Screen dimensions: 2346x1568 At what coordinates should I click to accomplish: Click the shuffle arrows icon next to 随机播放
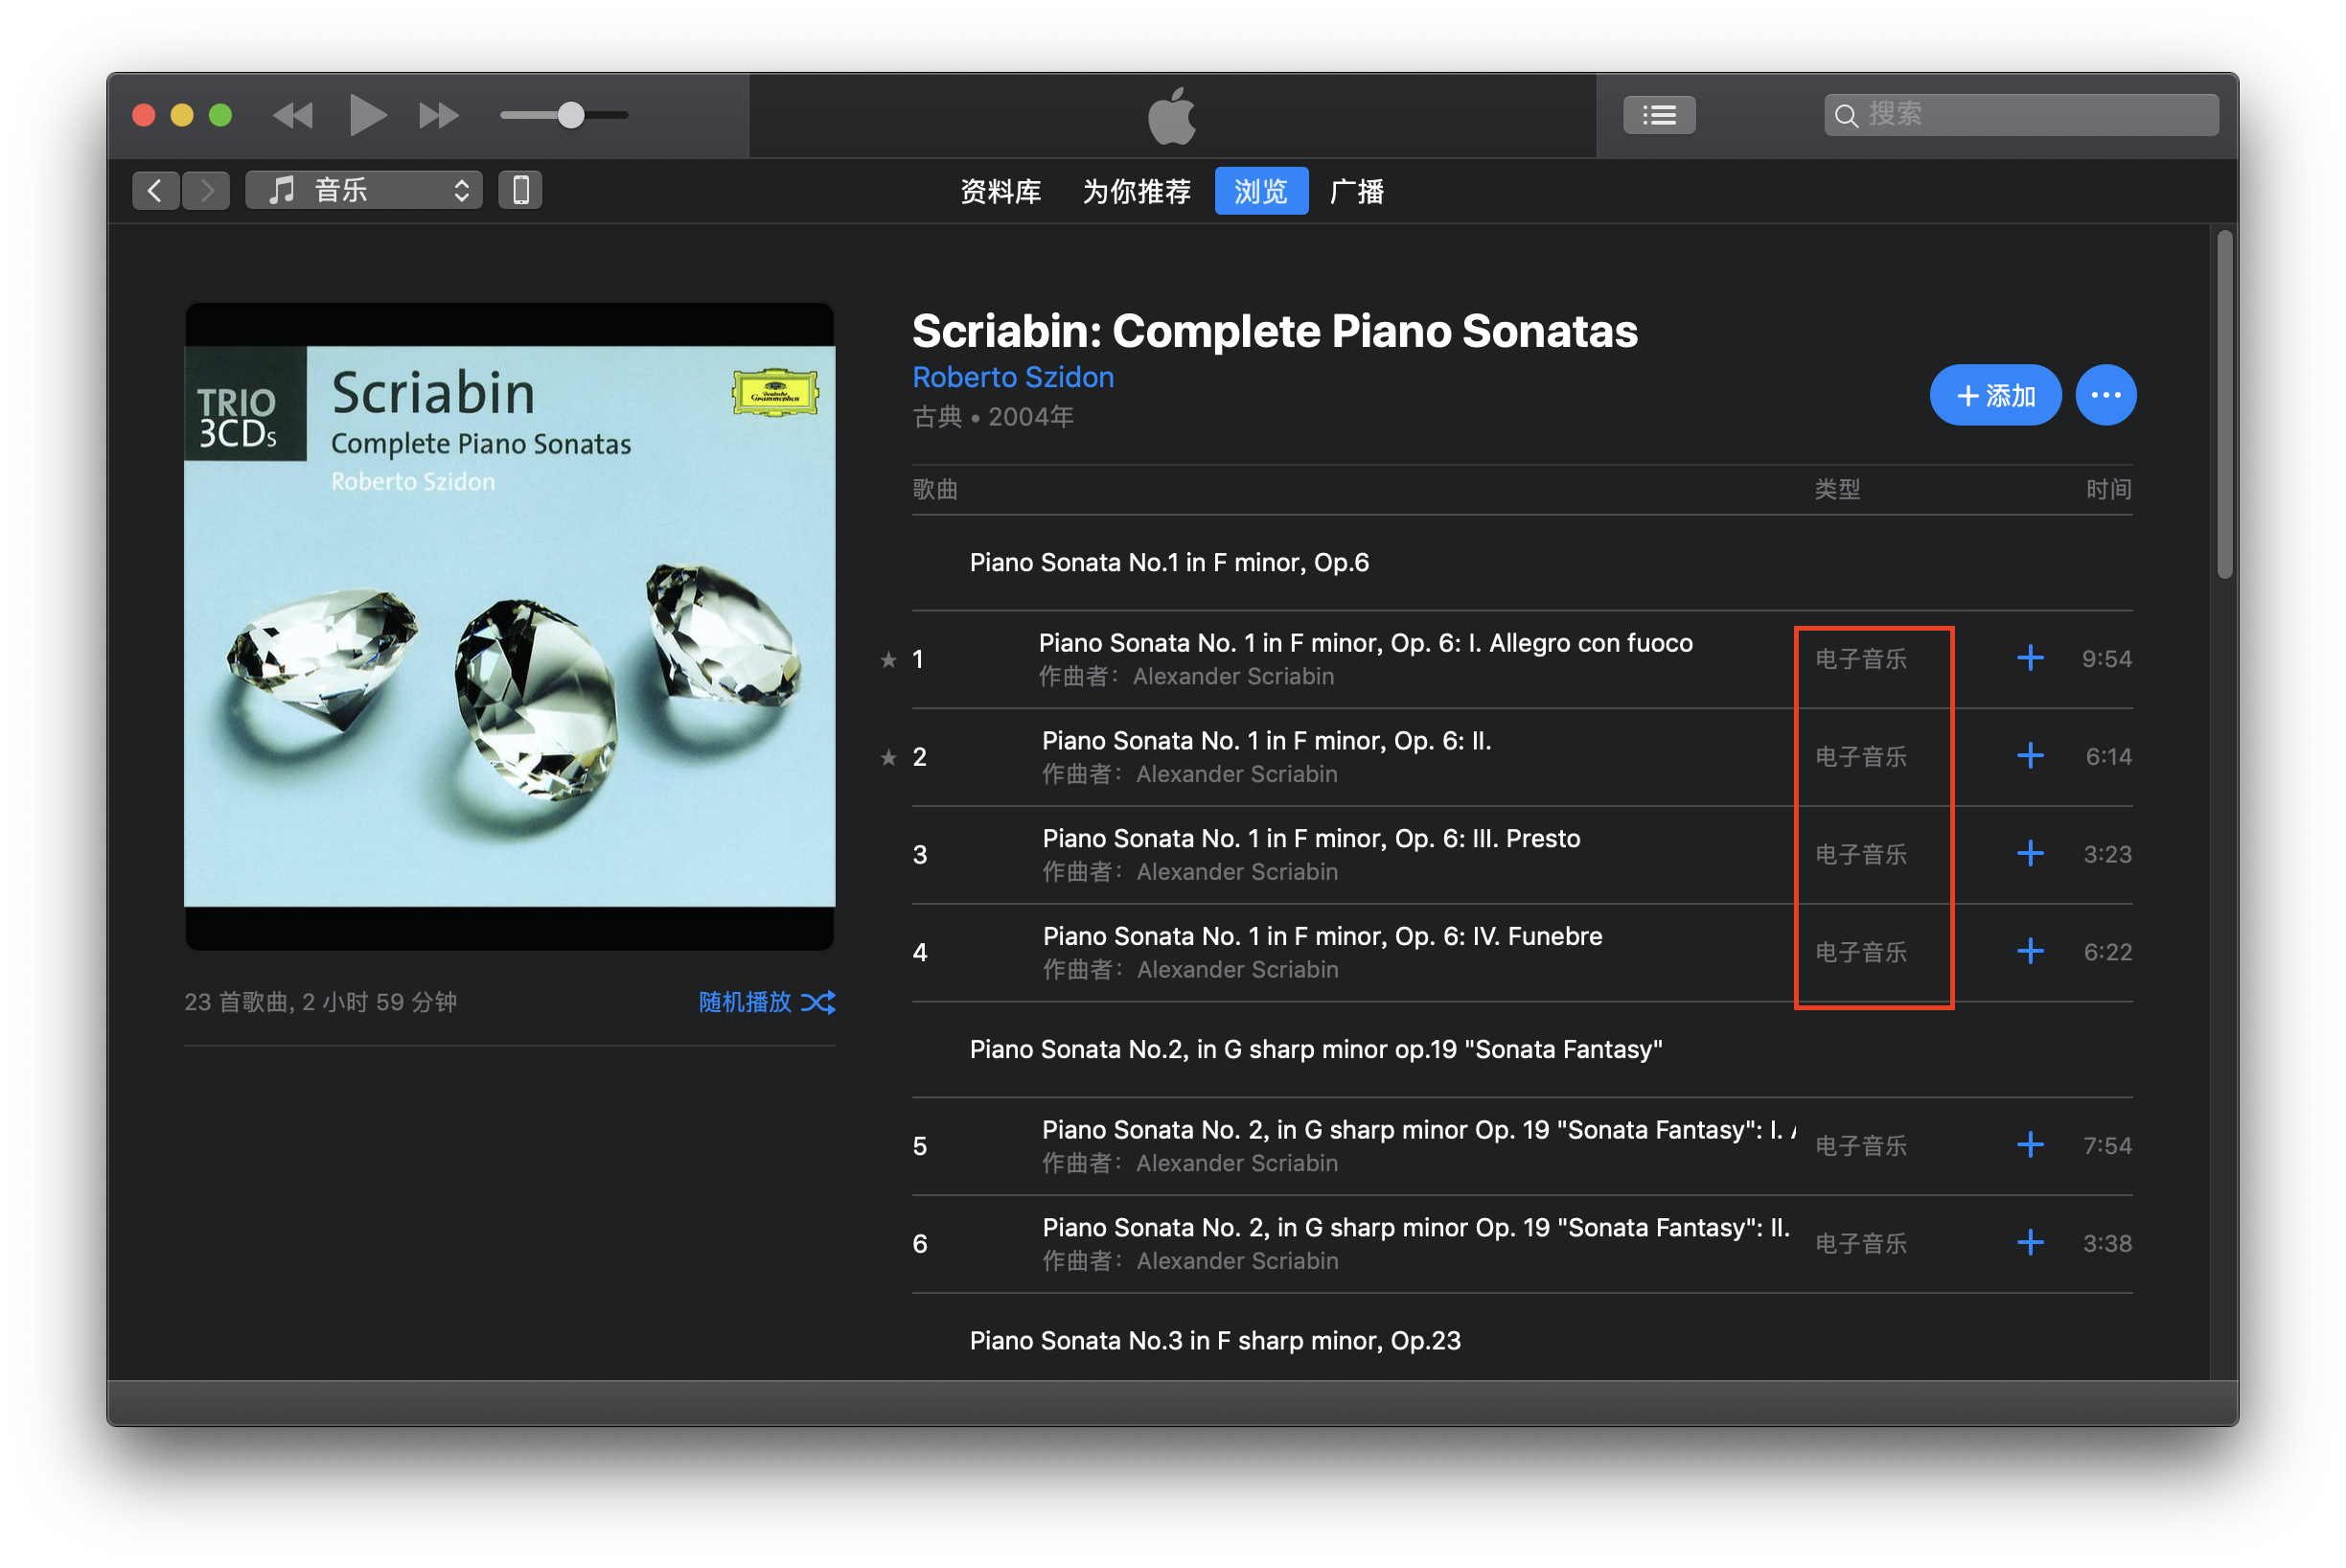point(818,1003)
